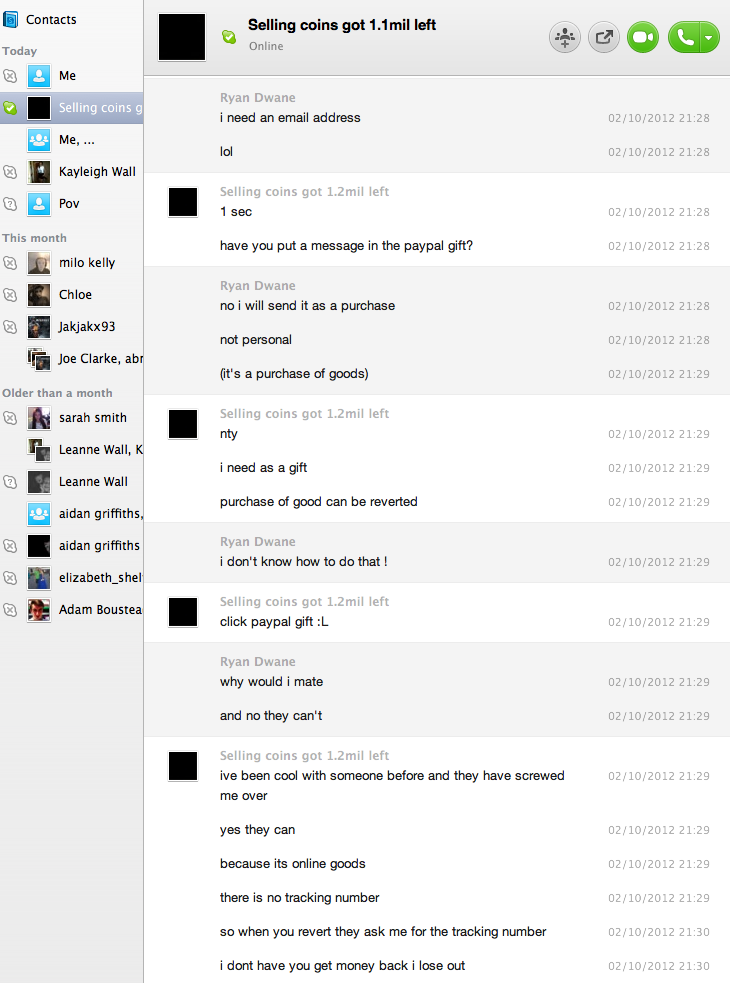Start a voice call with green phone button
The image size is (730, 983).
[x=685, y=38]
